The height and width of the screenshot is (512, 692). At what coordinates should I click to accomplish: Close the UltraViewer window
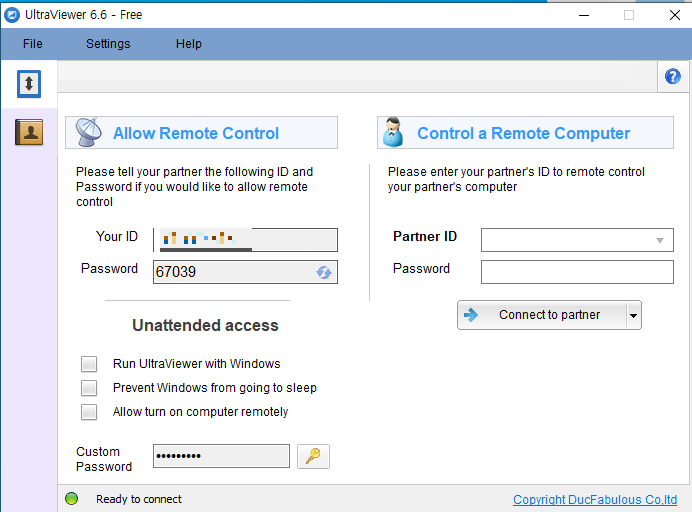[x=675, y=15]
